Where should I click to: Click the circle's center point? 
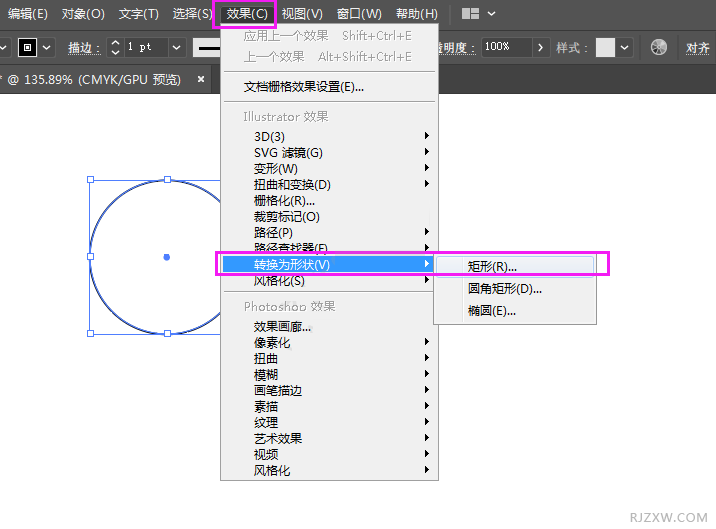167,257
